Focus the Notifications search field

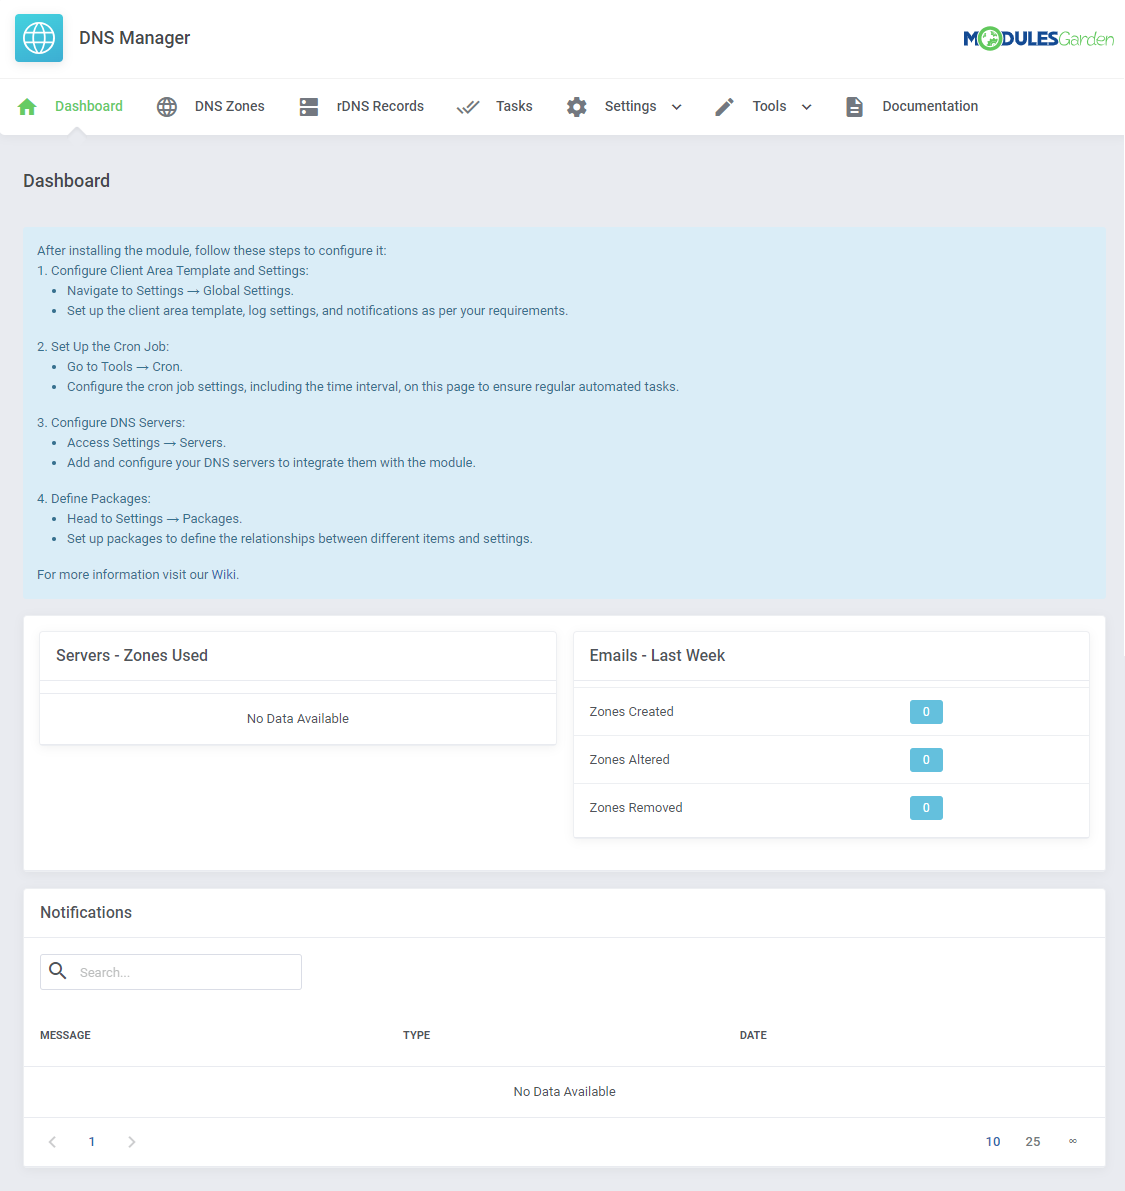pos(171,972)
